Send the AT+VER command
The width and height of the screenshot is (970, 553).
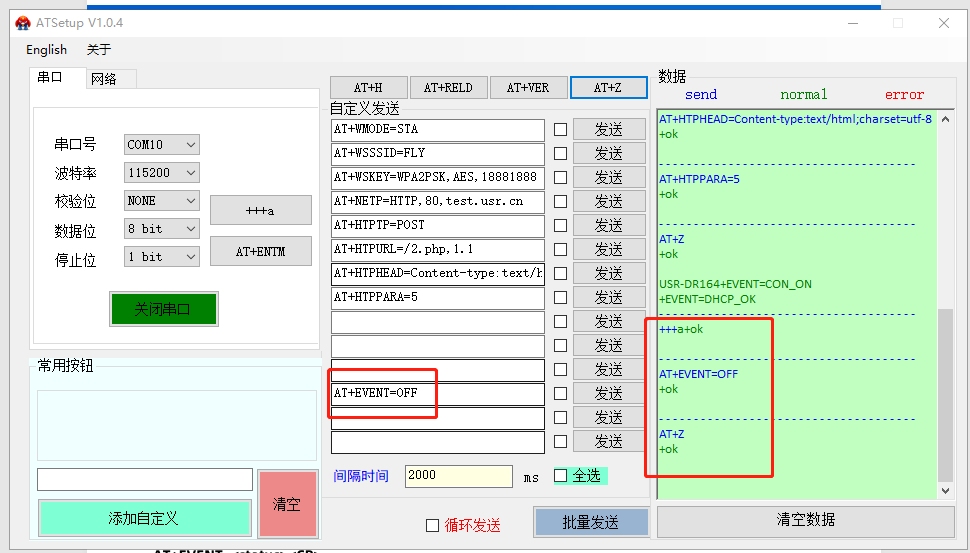click(x=527, y=87)
